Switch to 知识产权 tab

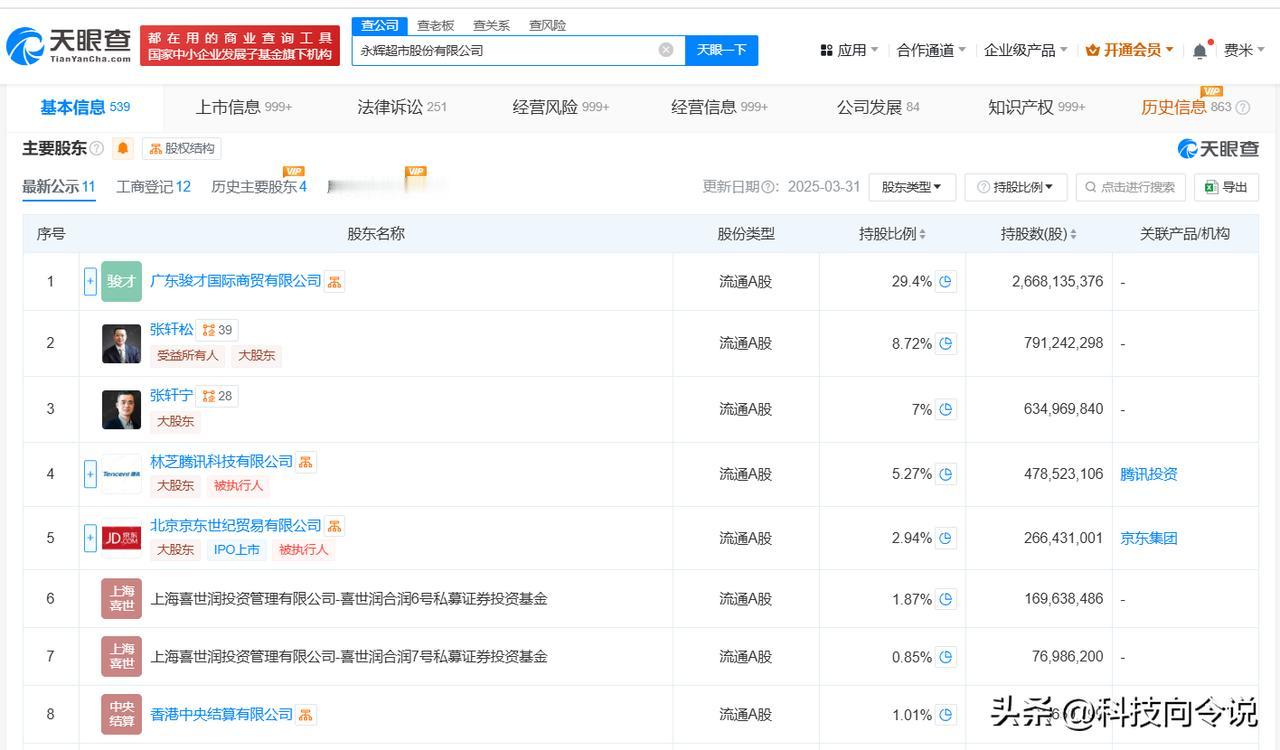1036,107
